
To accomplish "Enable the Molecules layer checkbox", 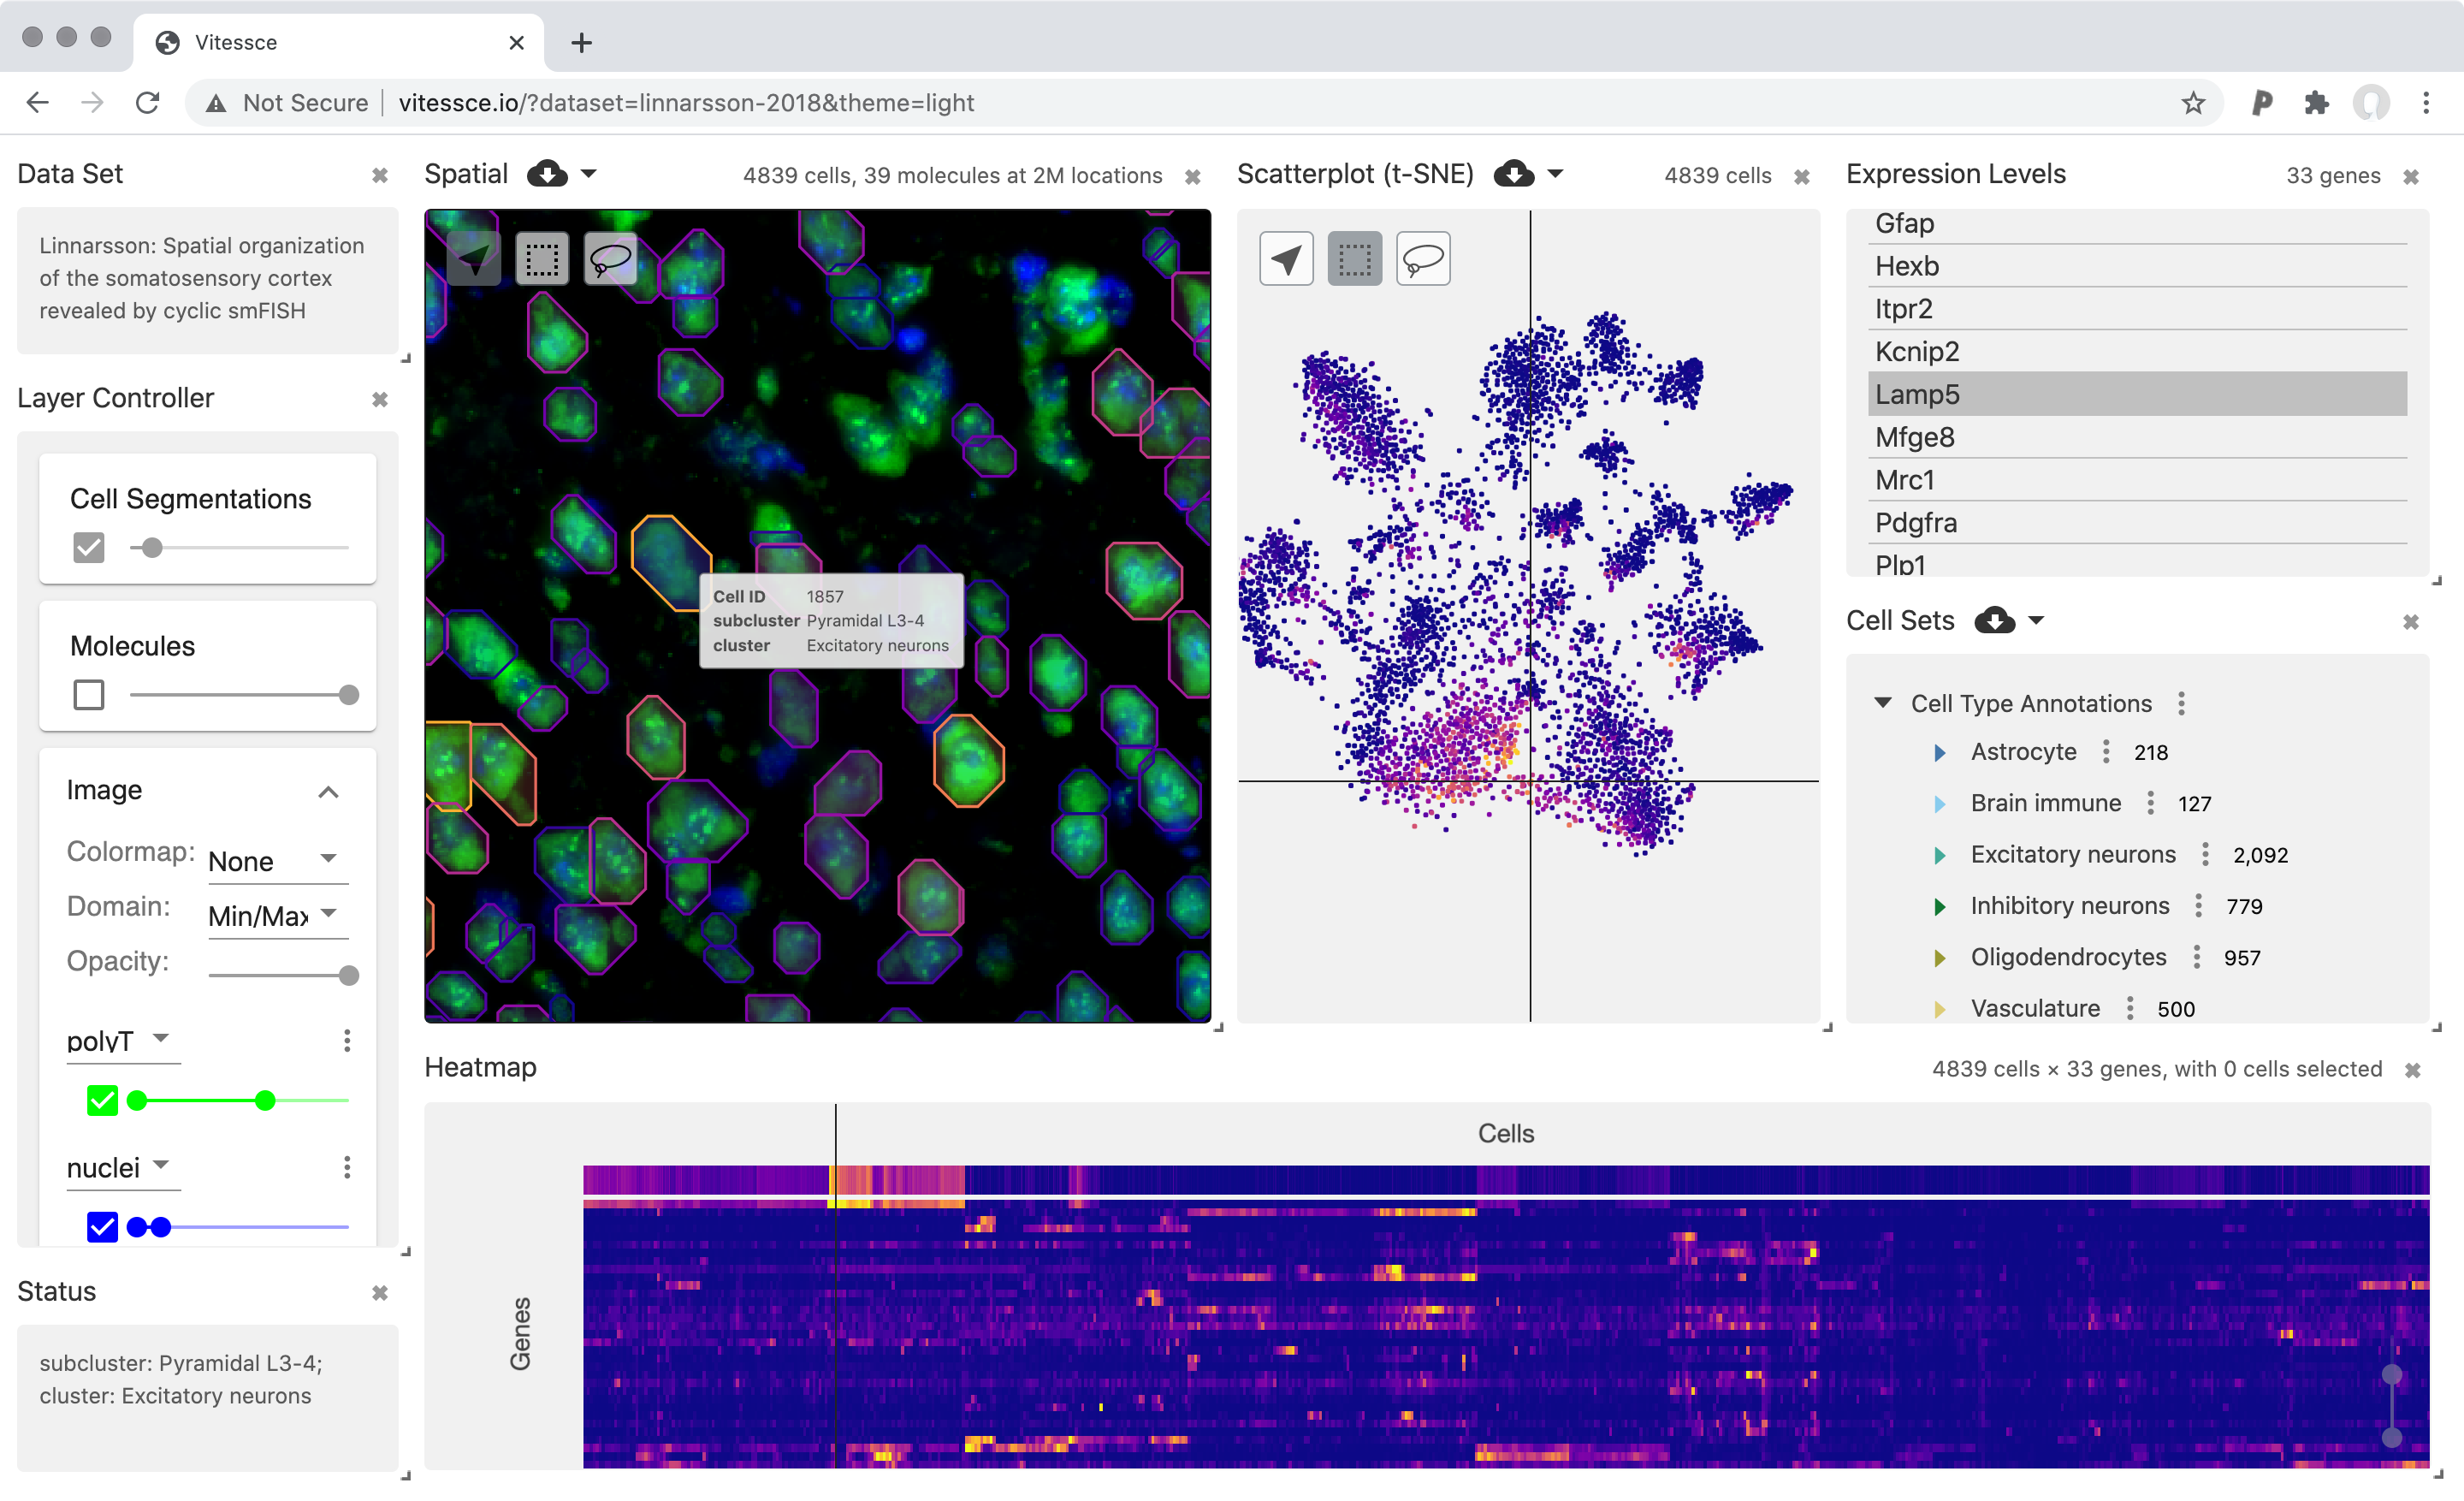I will tap(89, 694).
